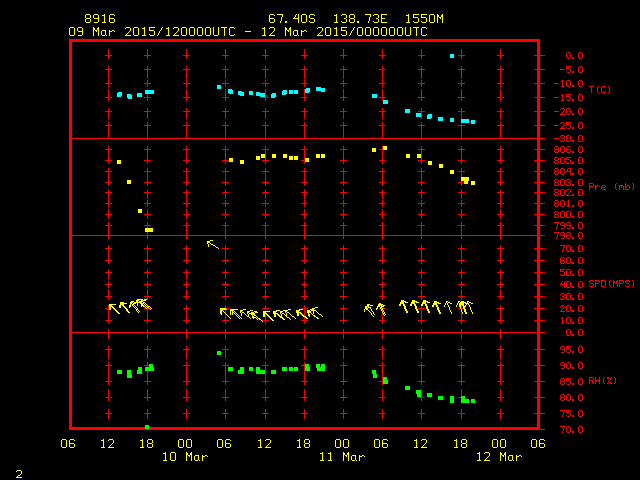Click the -5.0 temperature tick value
The image size is (640, 480).
(x=571, y=70)
